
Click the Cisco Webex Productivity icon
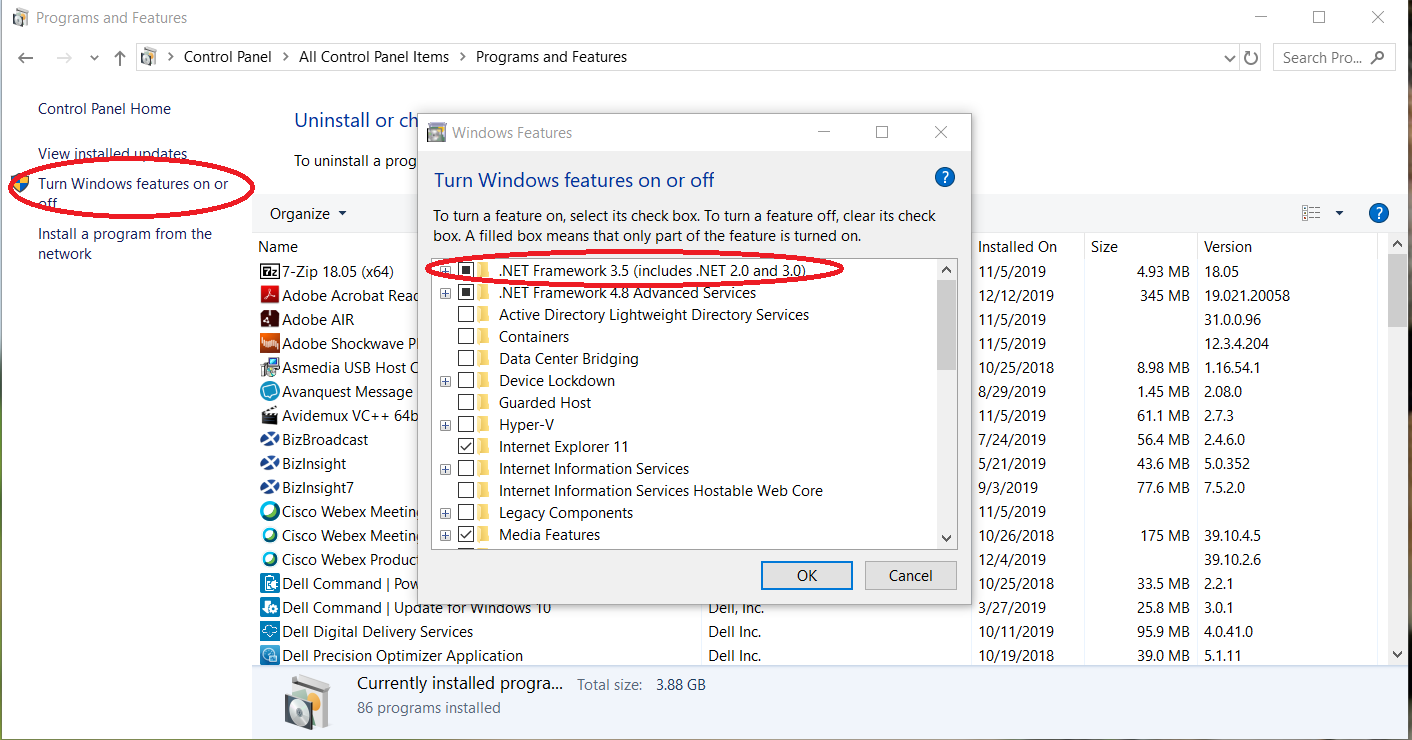269,559
